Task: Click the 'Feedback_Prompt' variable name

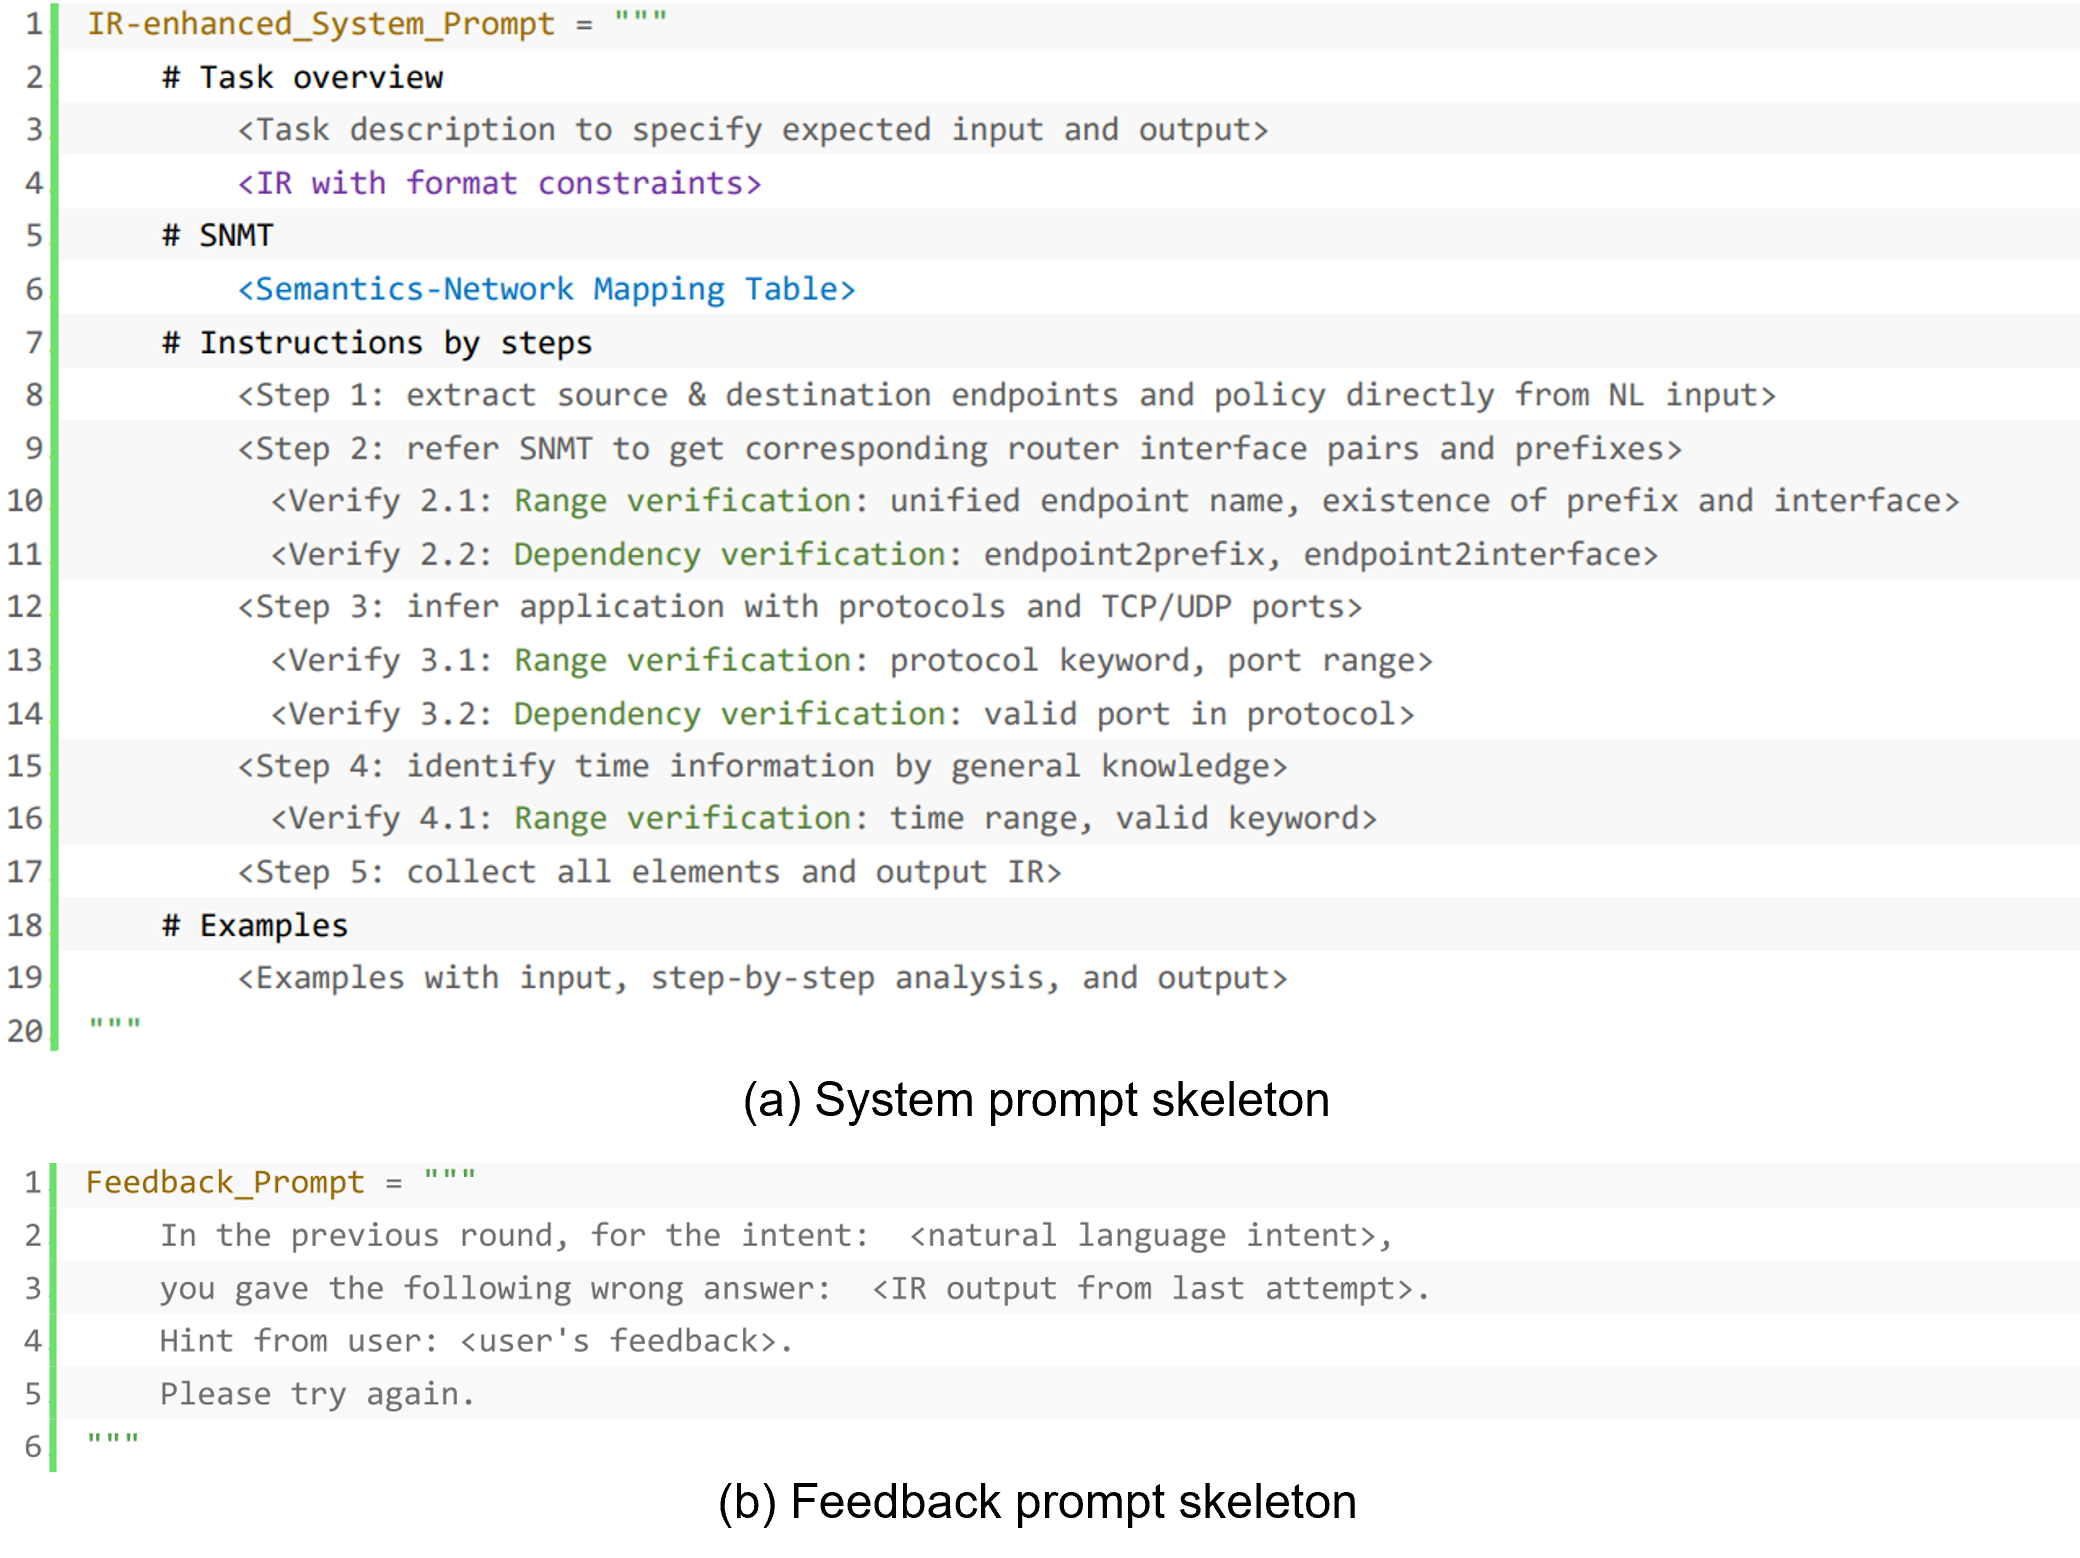Action: pyautogui.click(x=225, y=1183)
